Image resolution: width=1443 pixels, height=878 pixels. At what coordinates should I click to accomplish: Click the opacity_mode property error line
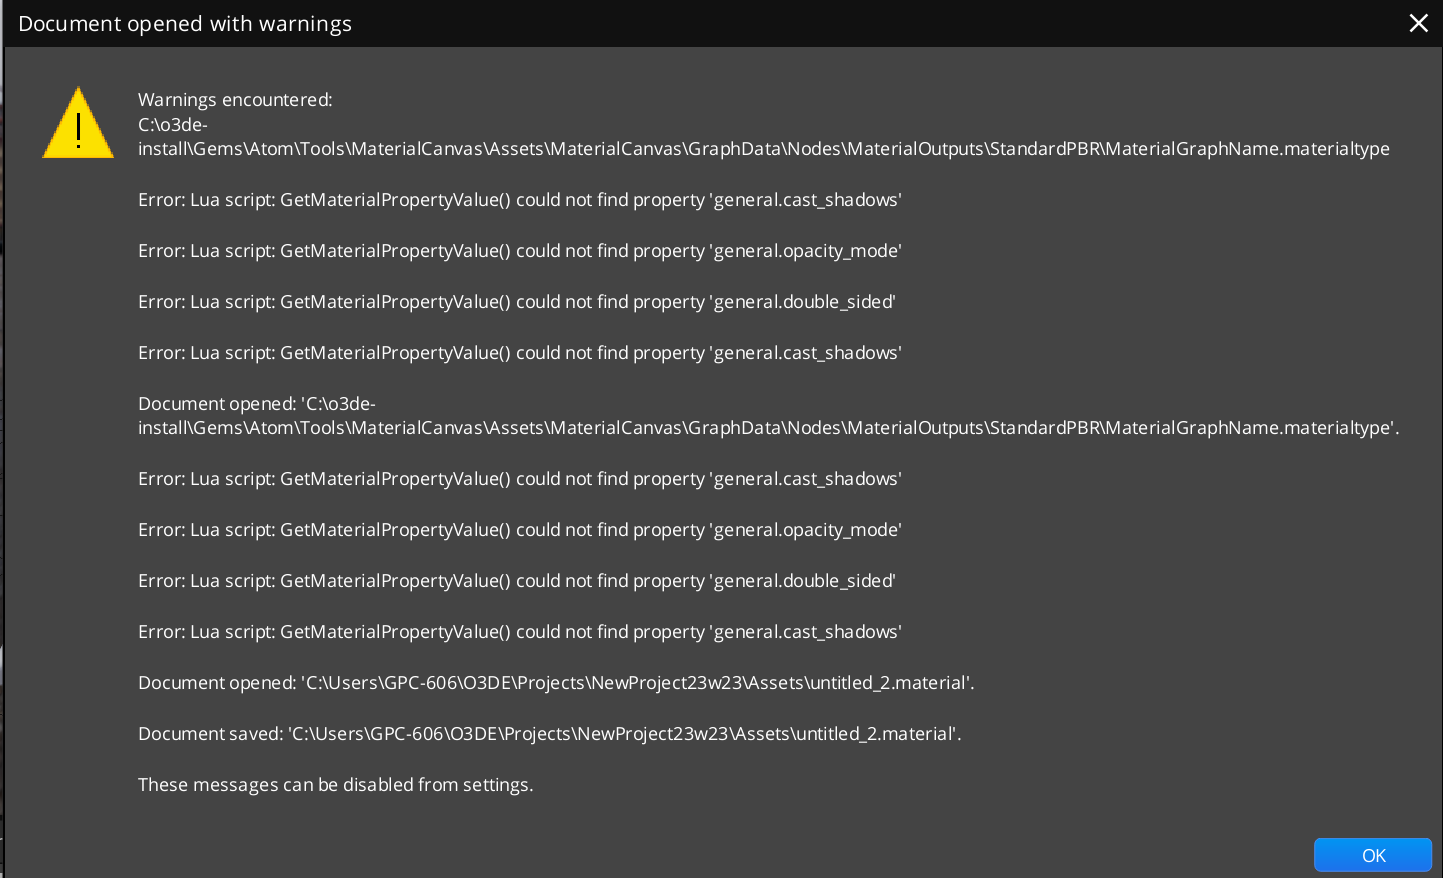519,250
